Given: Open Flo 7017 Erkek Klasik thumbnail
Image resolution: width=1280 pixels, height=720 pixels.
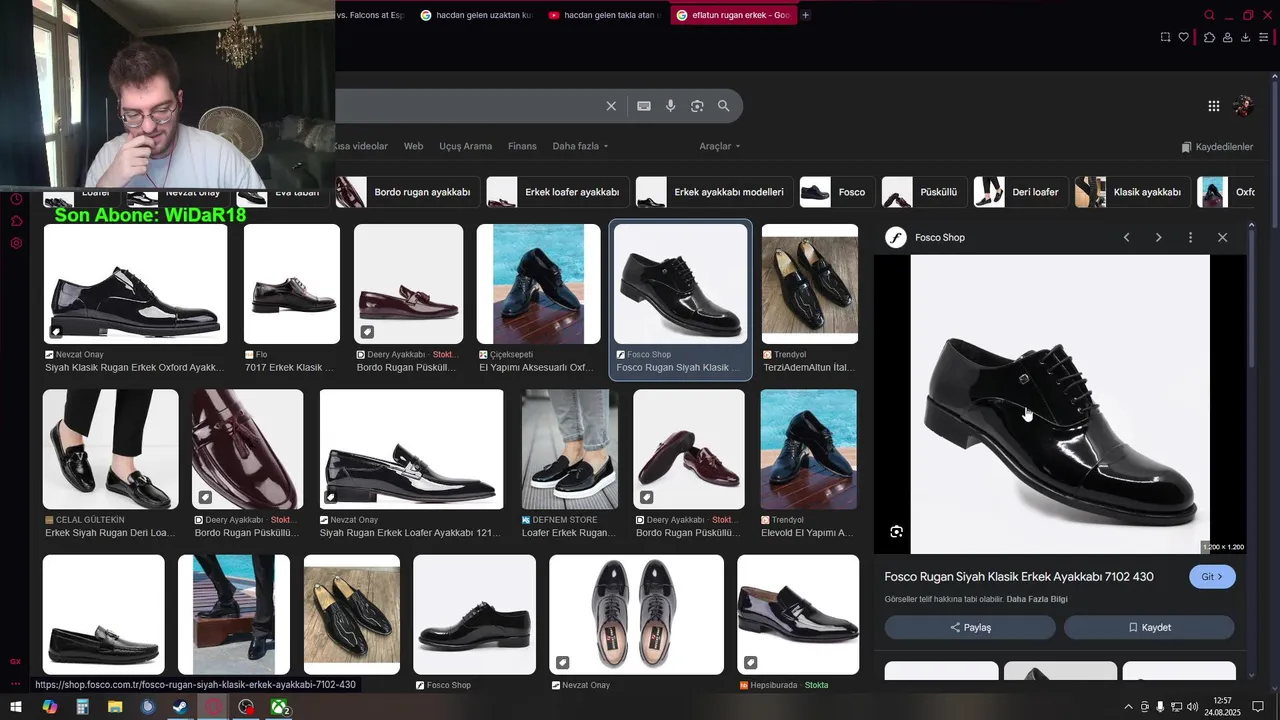Looking at the screenshot, I should click(x=292, y=284).
